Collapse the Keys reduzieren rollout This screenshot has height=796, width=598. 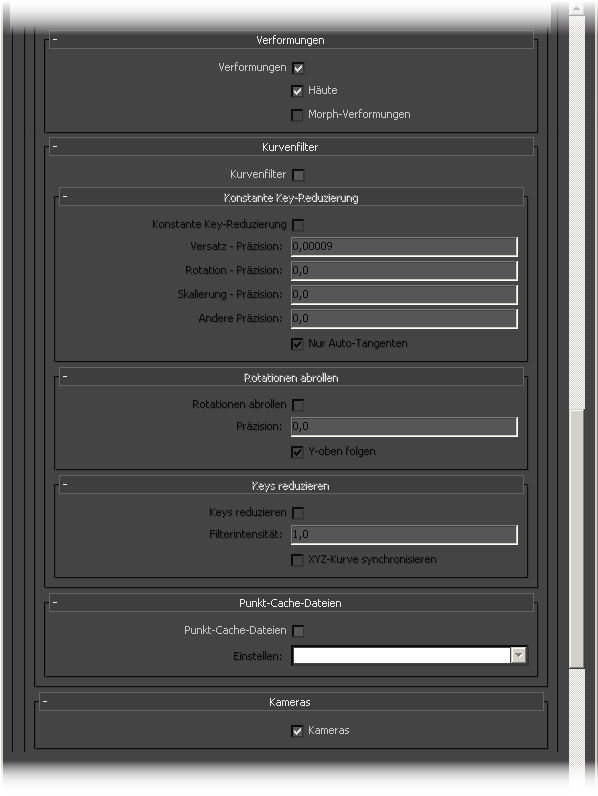(291, 486)
